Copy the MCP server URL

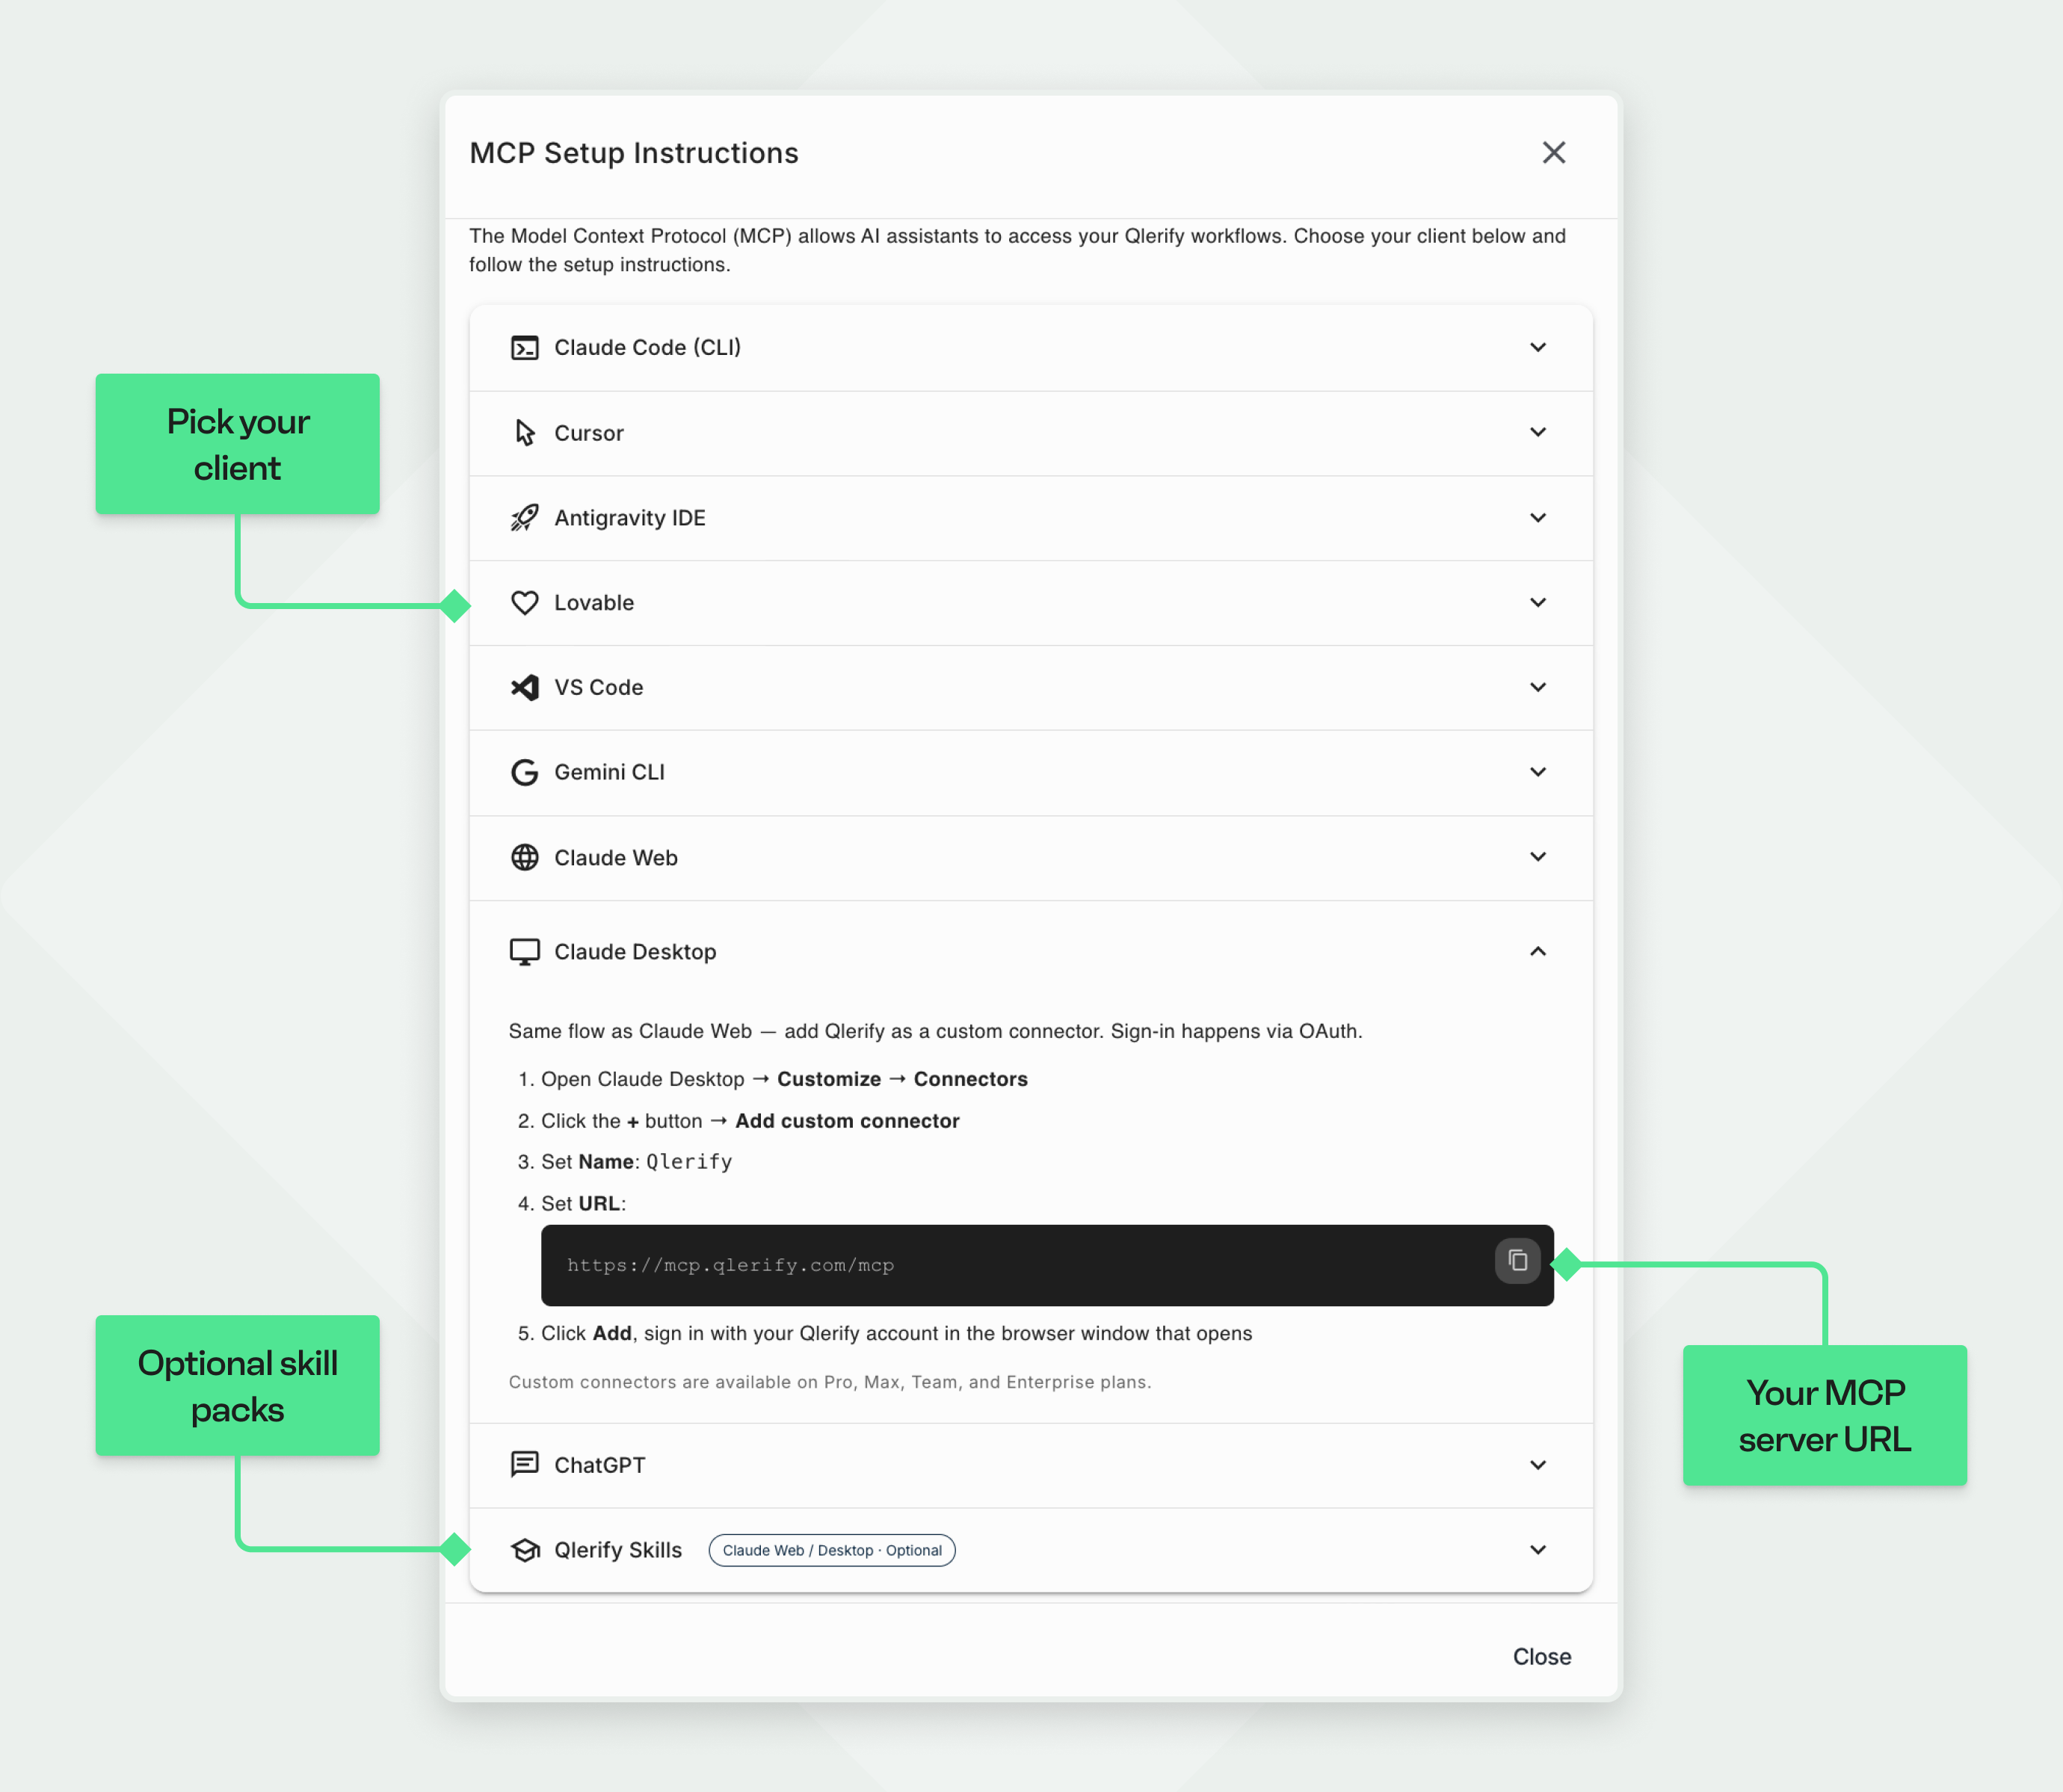coord(1517,1260)
